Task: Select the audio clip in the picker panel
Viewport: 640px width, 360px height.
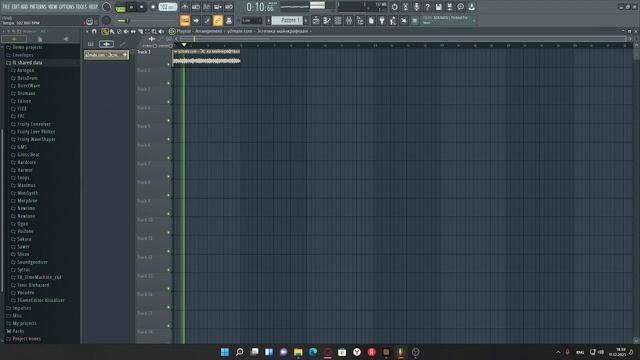Action: click(107, 55)
